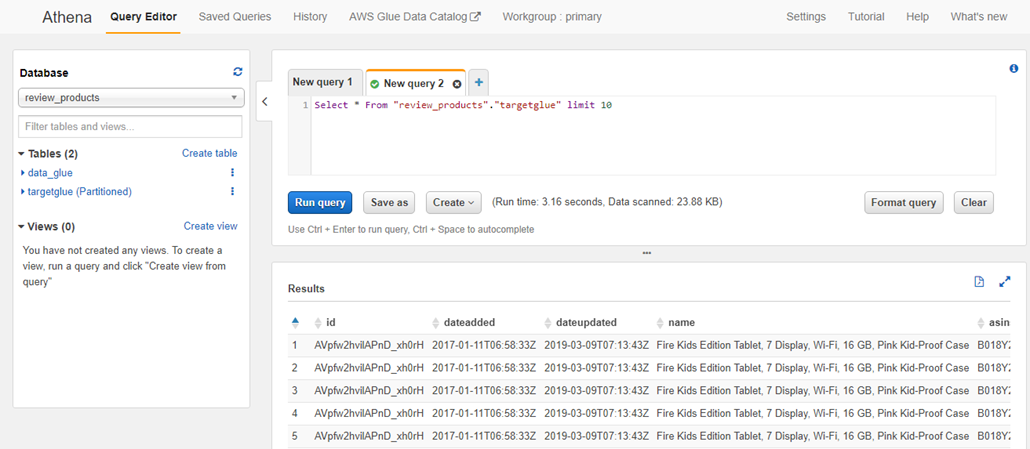This screenshot has height=449, width=1030.
Task: Open the Saved Queries tab
Action: pyautogui.click(x=235, y=16)
